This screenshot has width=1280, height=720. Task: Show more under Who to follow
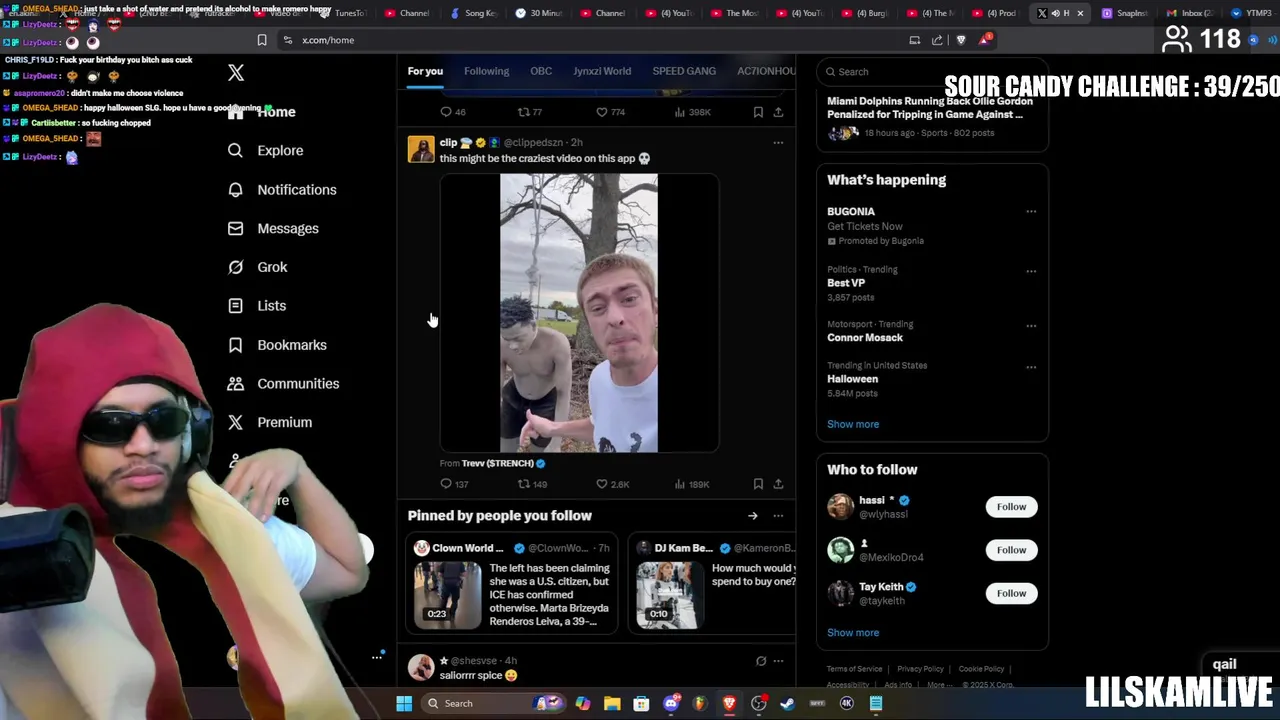pyautogui.click(x=853, y=633)
